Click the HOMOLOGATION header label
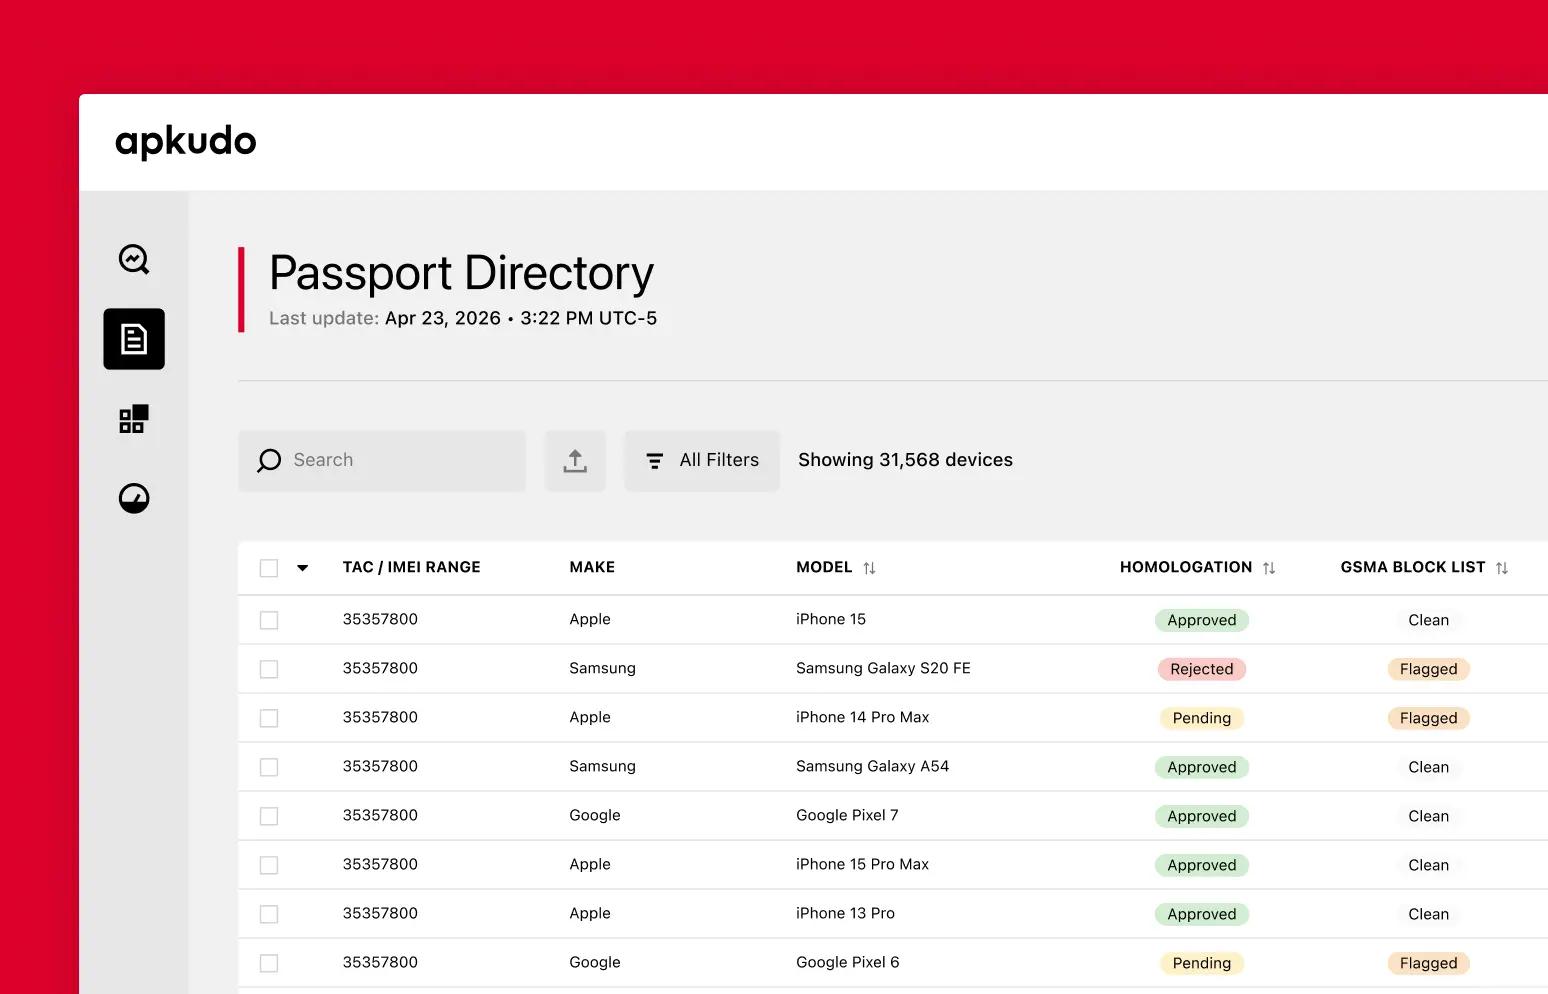Viewport: 1548px width, 994px height. (x=1186, y=567)
